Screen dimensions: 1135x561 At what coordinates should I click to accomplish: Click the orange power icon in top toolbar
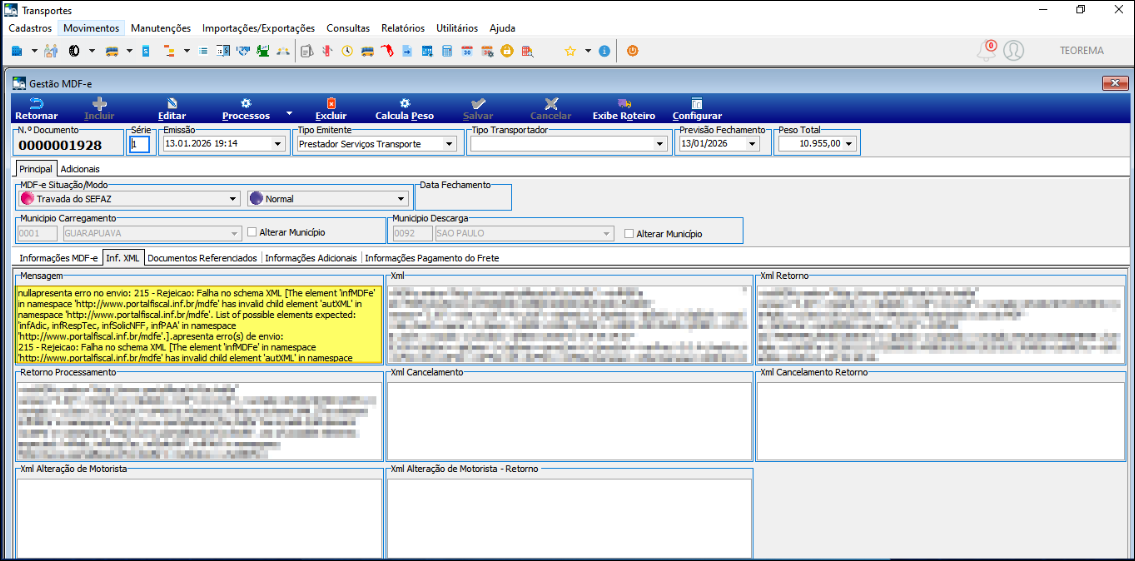click(632, 50)
